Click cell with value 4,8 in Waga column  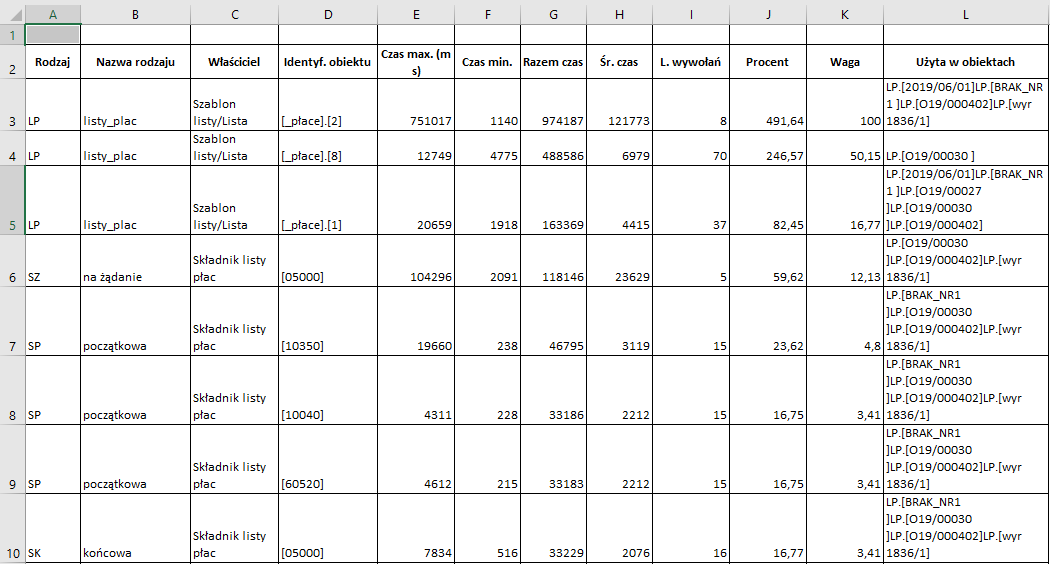(845, 321)
